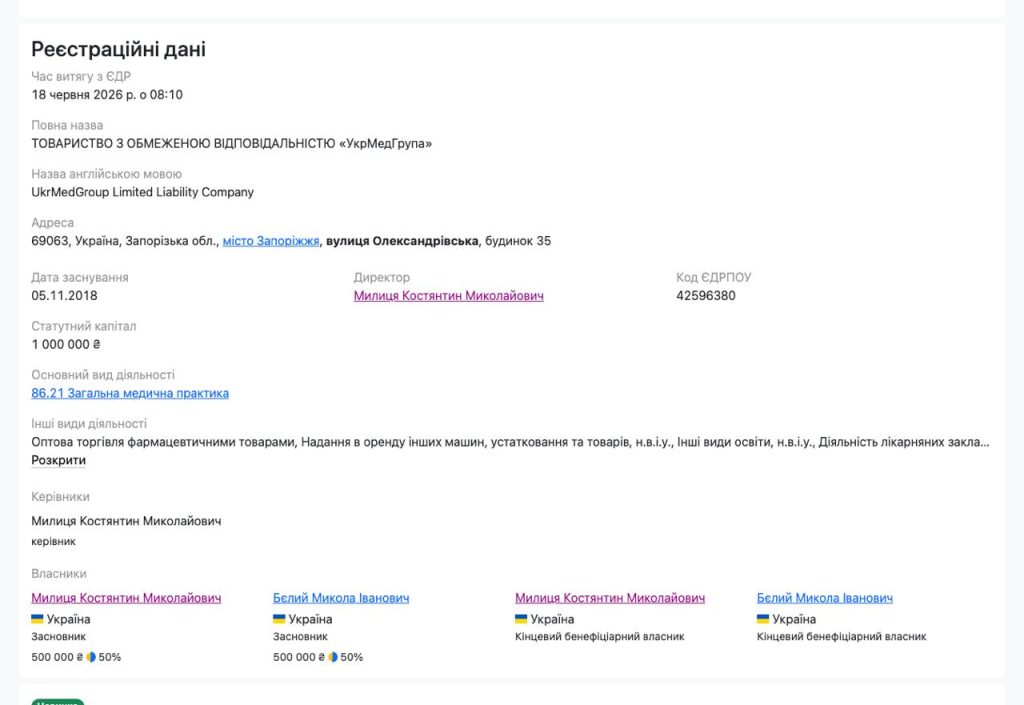Open founder Милиця Костянтин Миколайович with 500 000 ₴ share
Image resolution: width=1024 pixels, height=705 pixels.
(x=126, y=598)
